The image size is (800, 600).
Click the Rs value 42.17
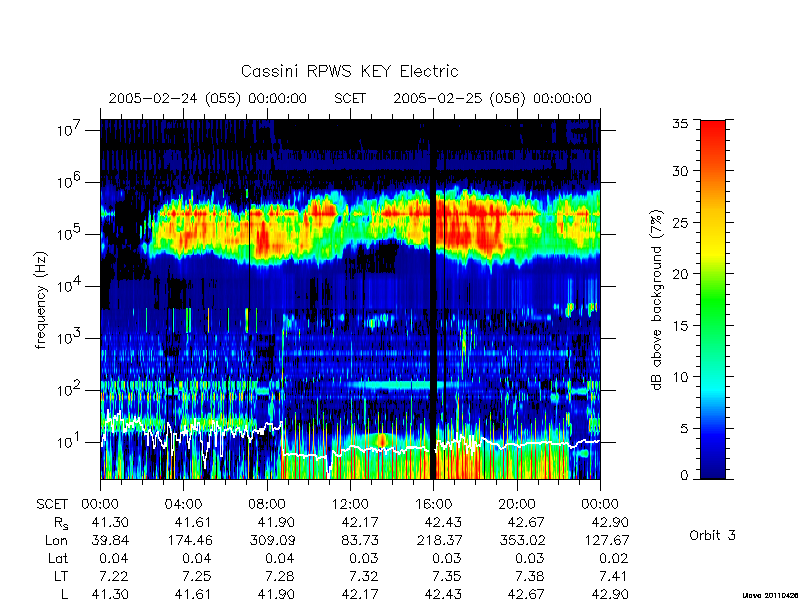pos(360,522)
